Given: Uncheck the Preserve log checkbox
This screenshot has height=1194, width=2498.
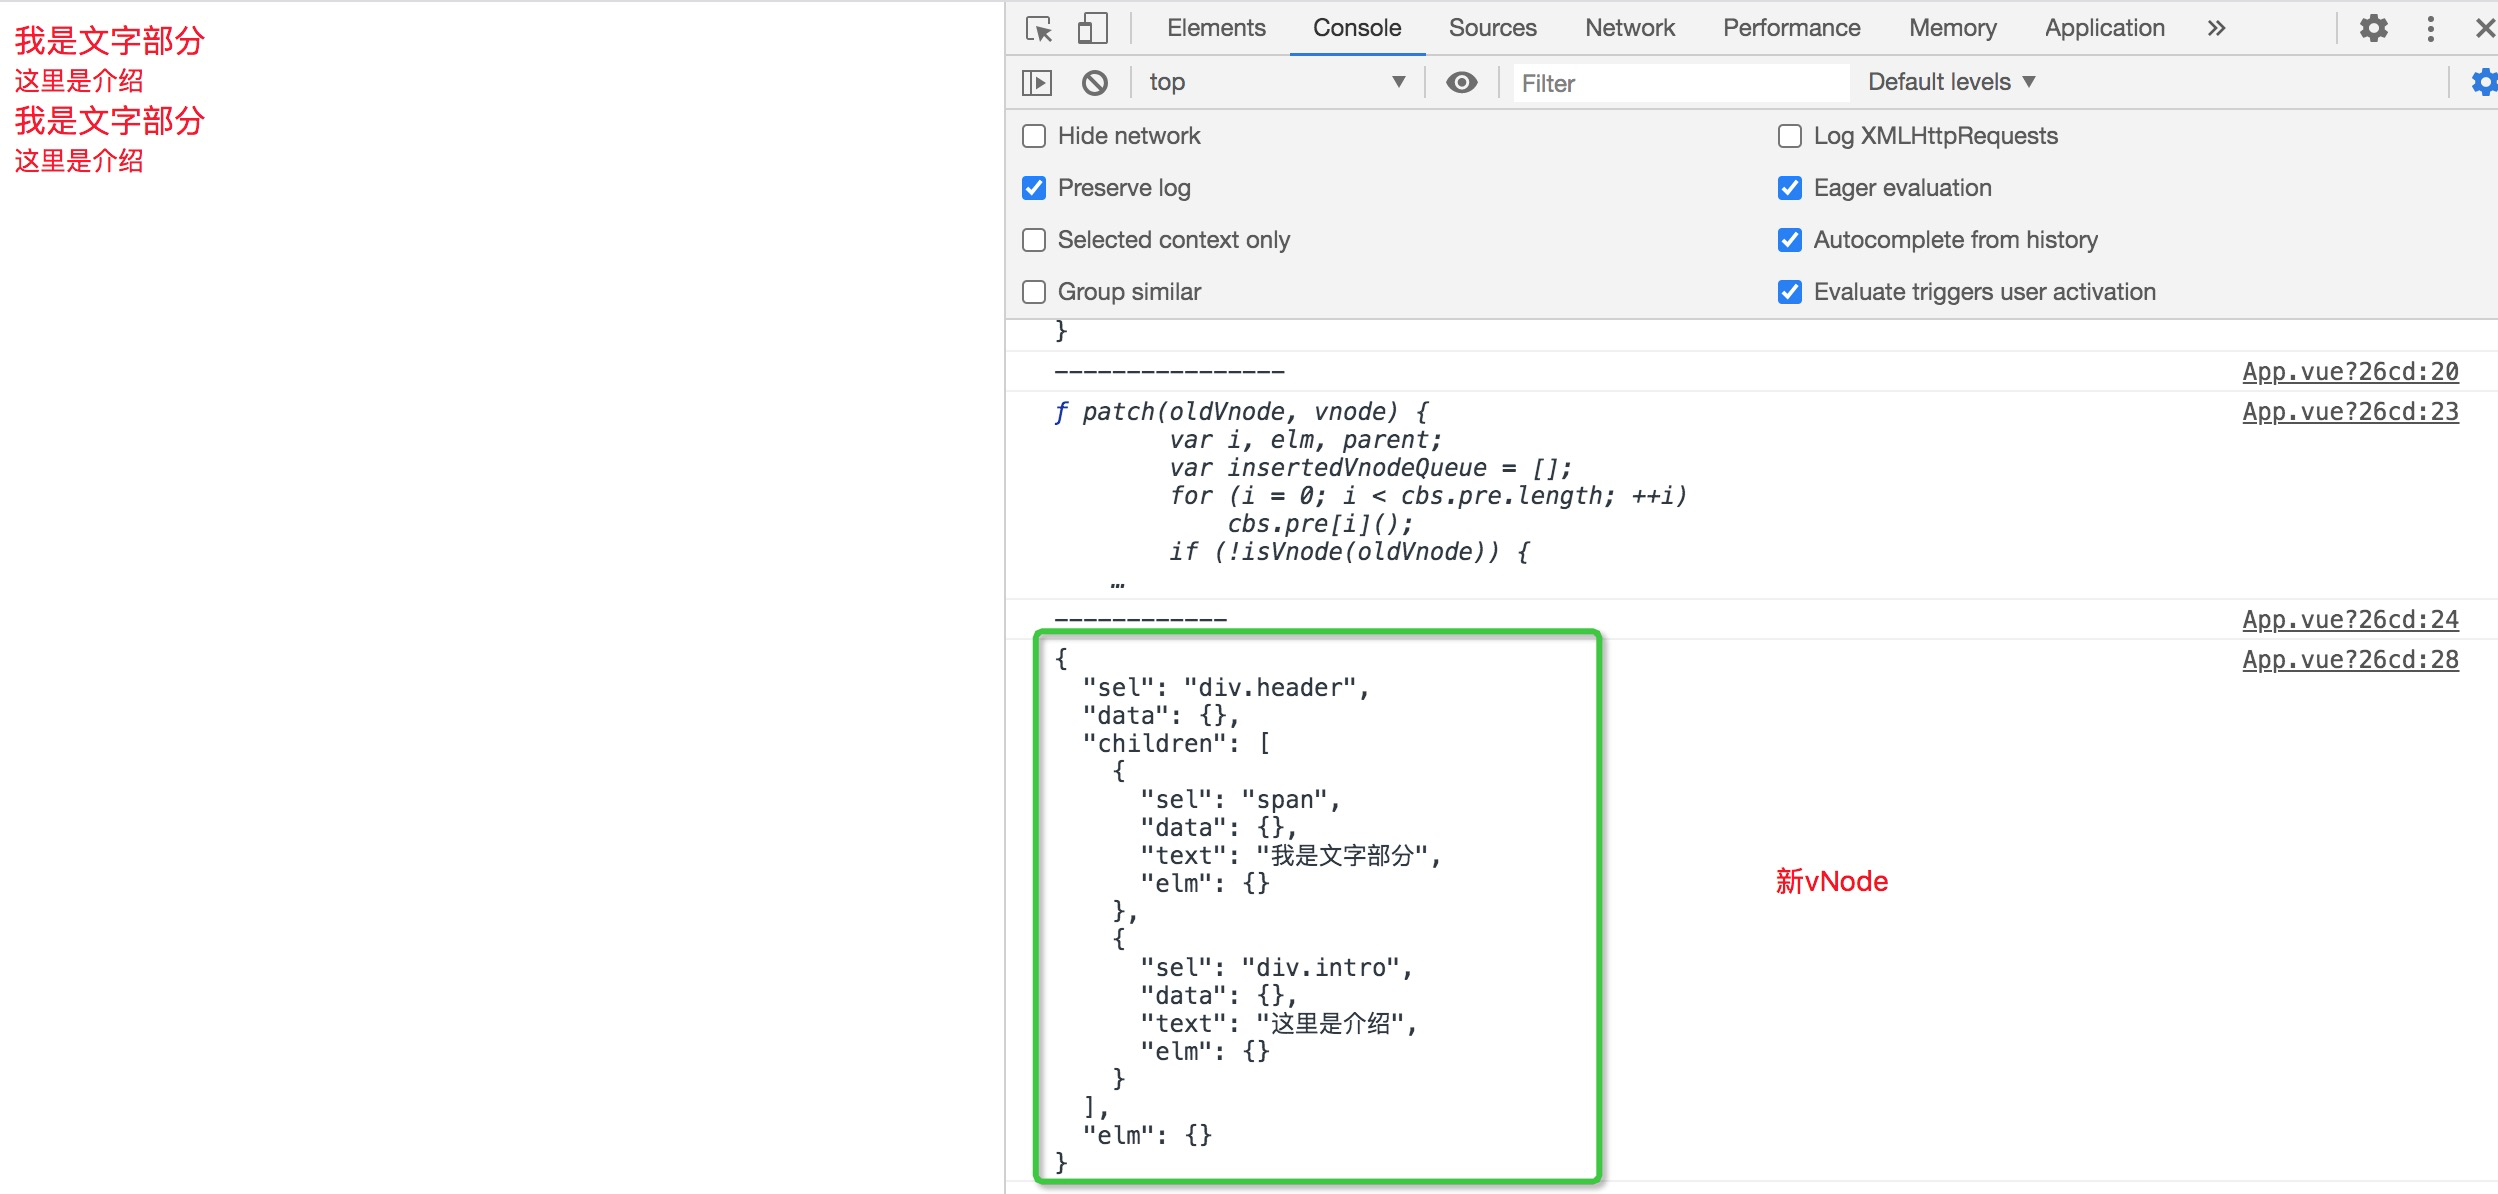Looking at the screenshot, I should pos(1034,188).
